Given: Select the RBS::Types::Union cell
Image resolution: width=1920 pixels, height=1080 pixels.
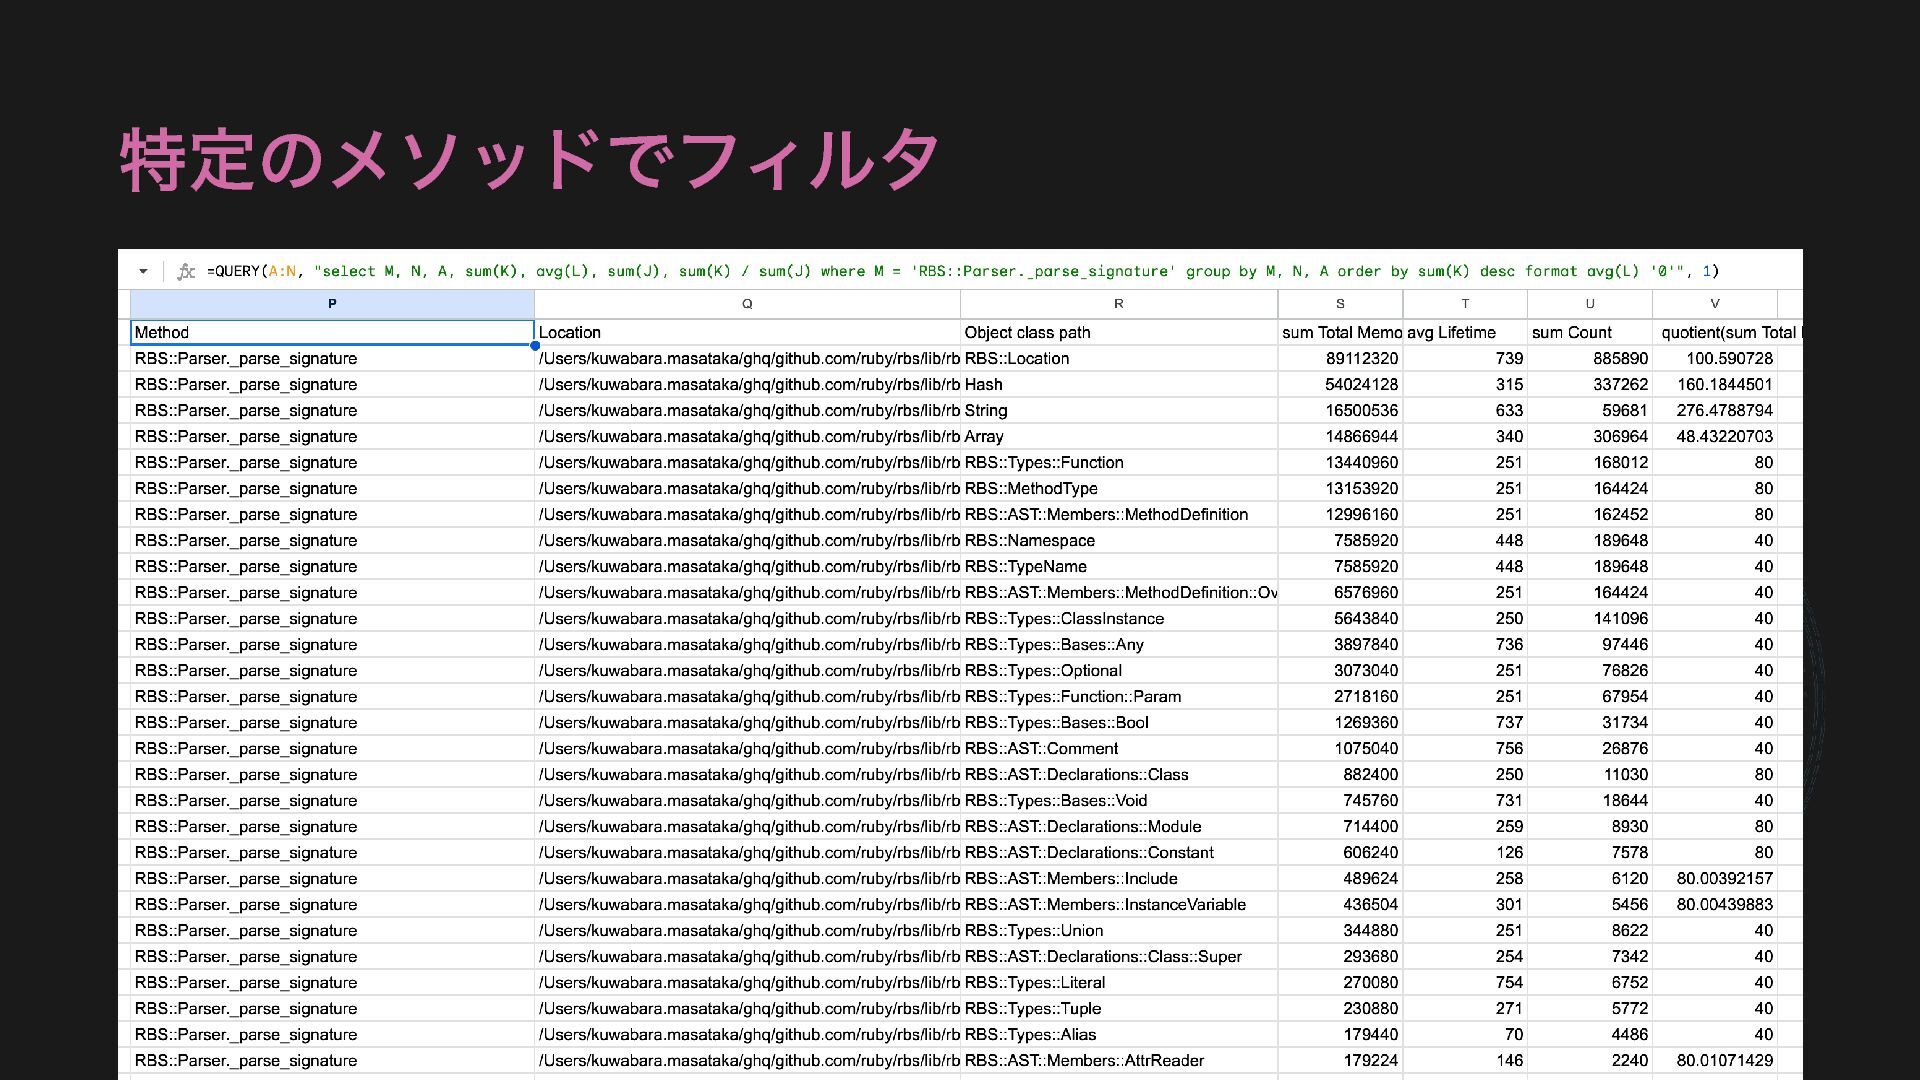Looking at the screenshot, I should click(1118, 931).
